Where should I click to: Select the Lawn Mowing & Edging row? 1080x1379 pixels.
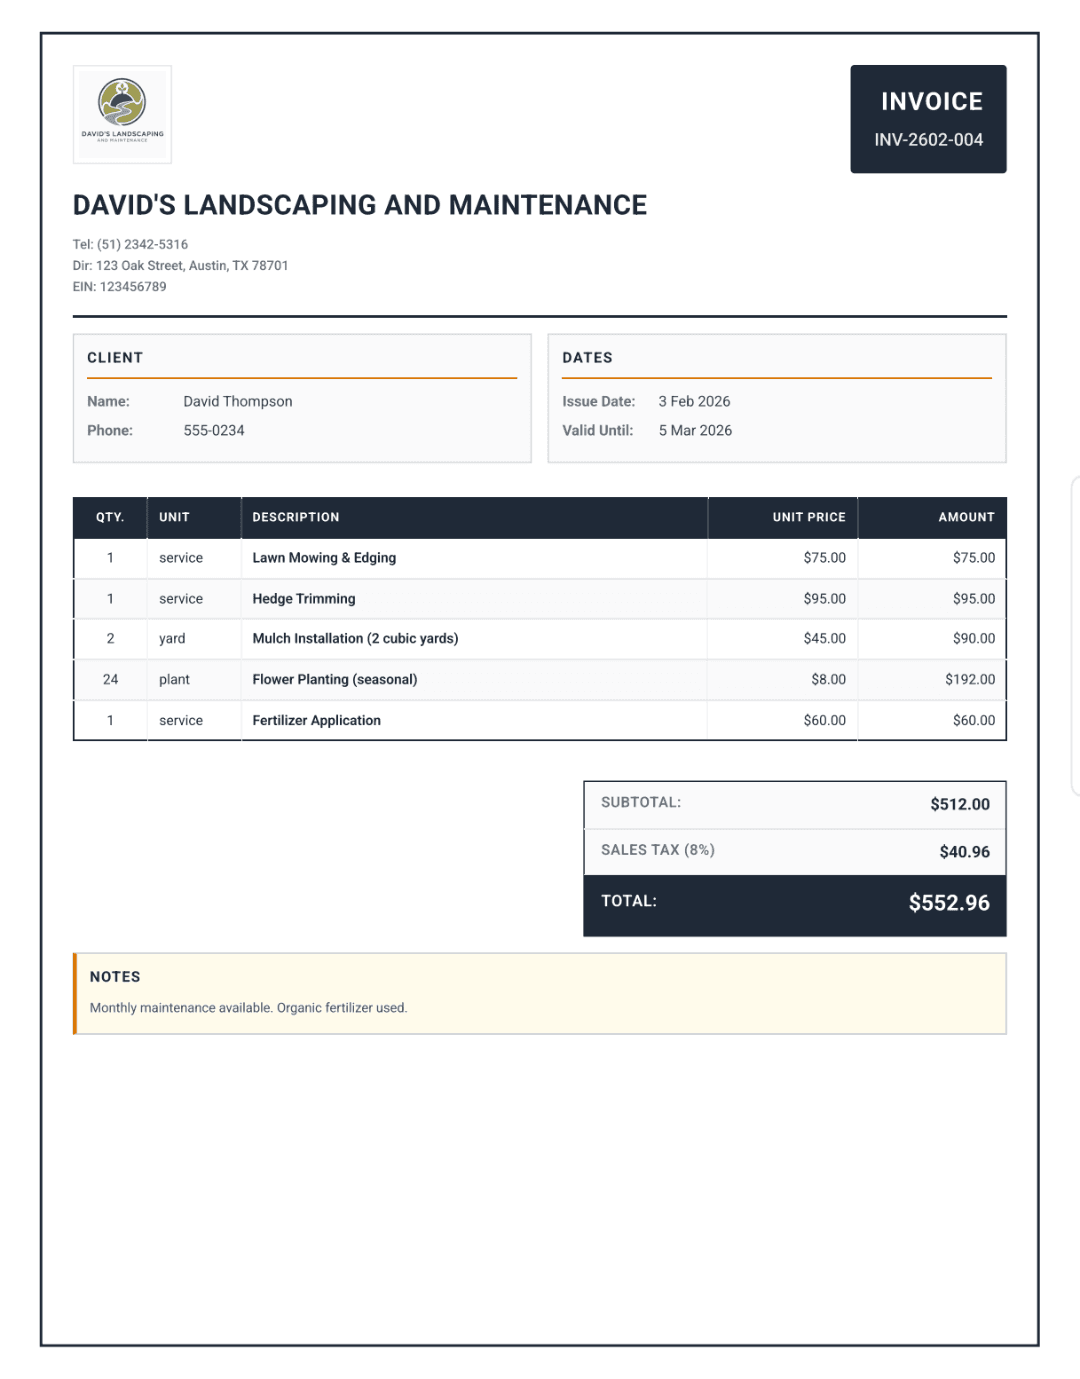(324, 558)
